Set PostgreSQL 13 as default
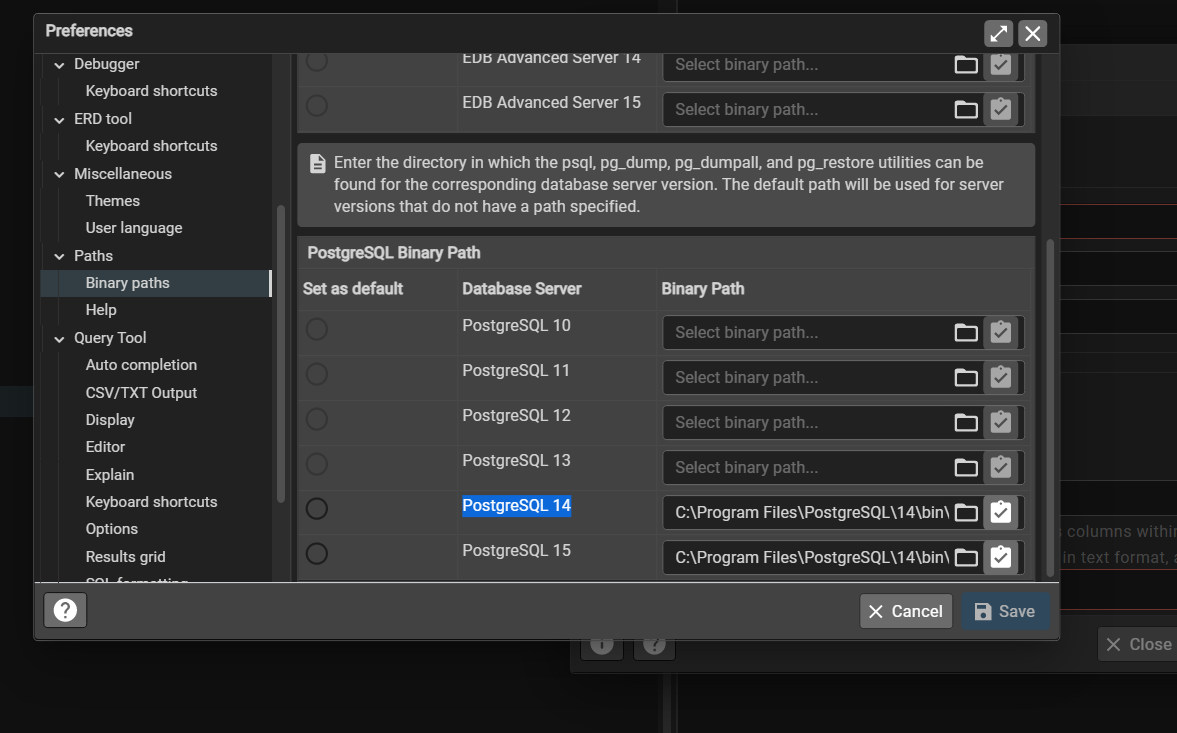The height and width of the screenshot is (733, 1177). pyautogui.click(x=317, y=464)
